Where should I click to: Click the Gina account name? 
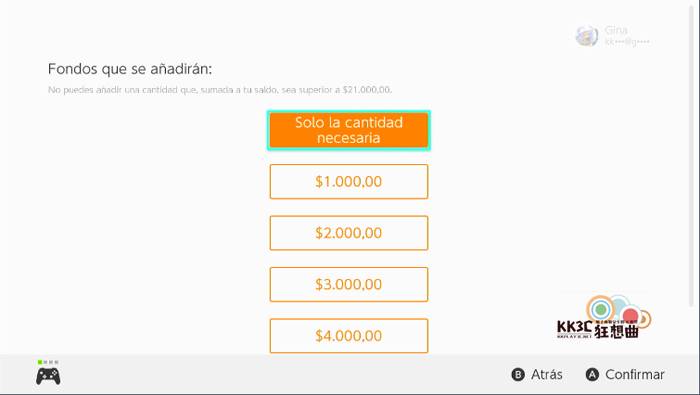tap(616, 30)
